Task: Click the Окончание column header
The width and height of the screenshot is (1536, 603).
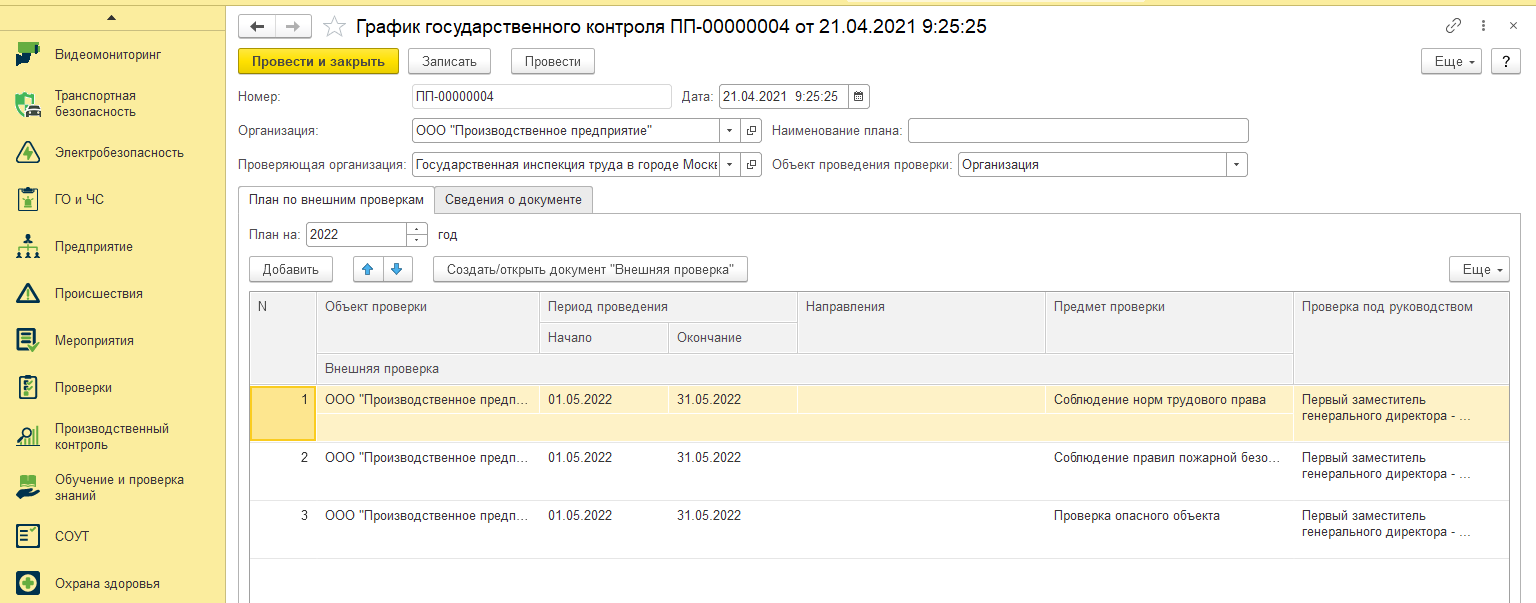Action: click(732, 338)
